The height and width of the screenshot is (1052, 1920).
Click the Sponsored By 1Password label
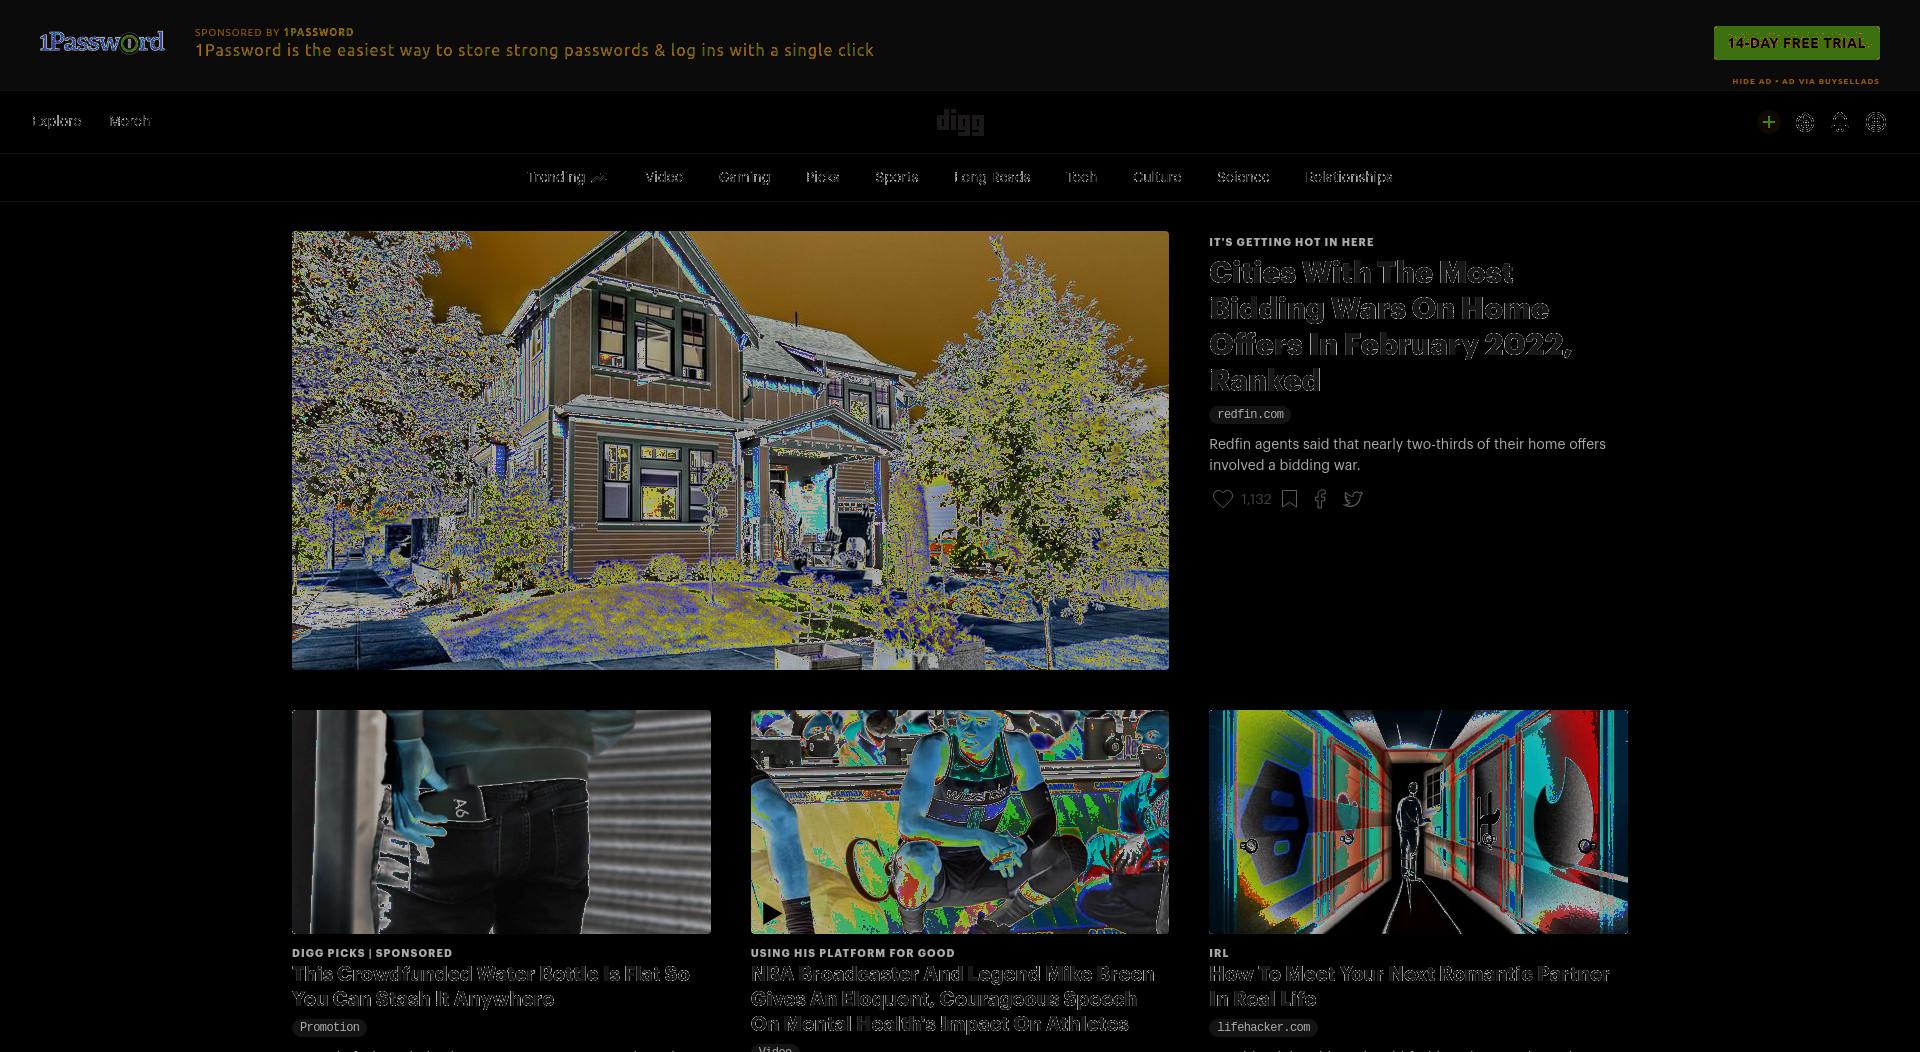(x=274, y=32)
